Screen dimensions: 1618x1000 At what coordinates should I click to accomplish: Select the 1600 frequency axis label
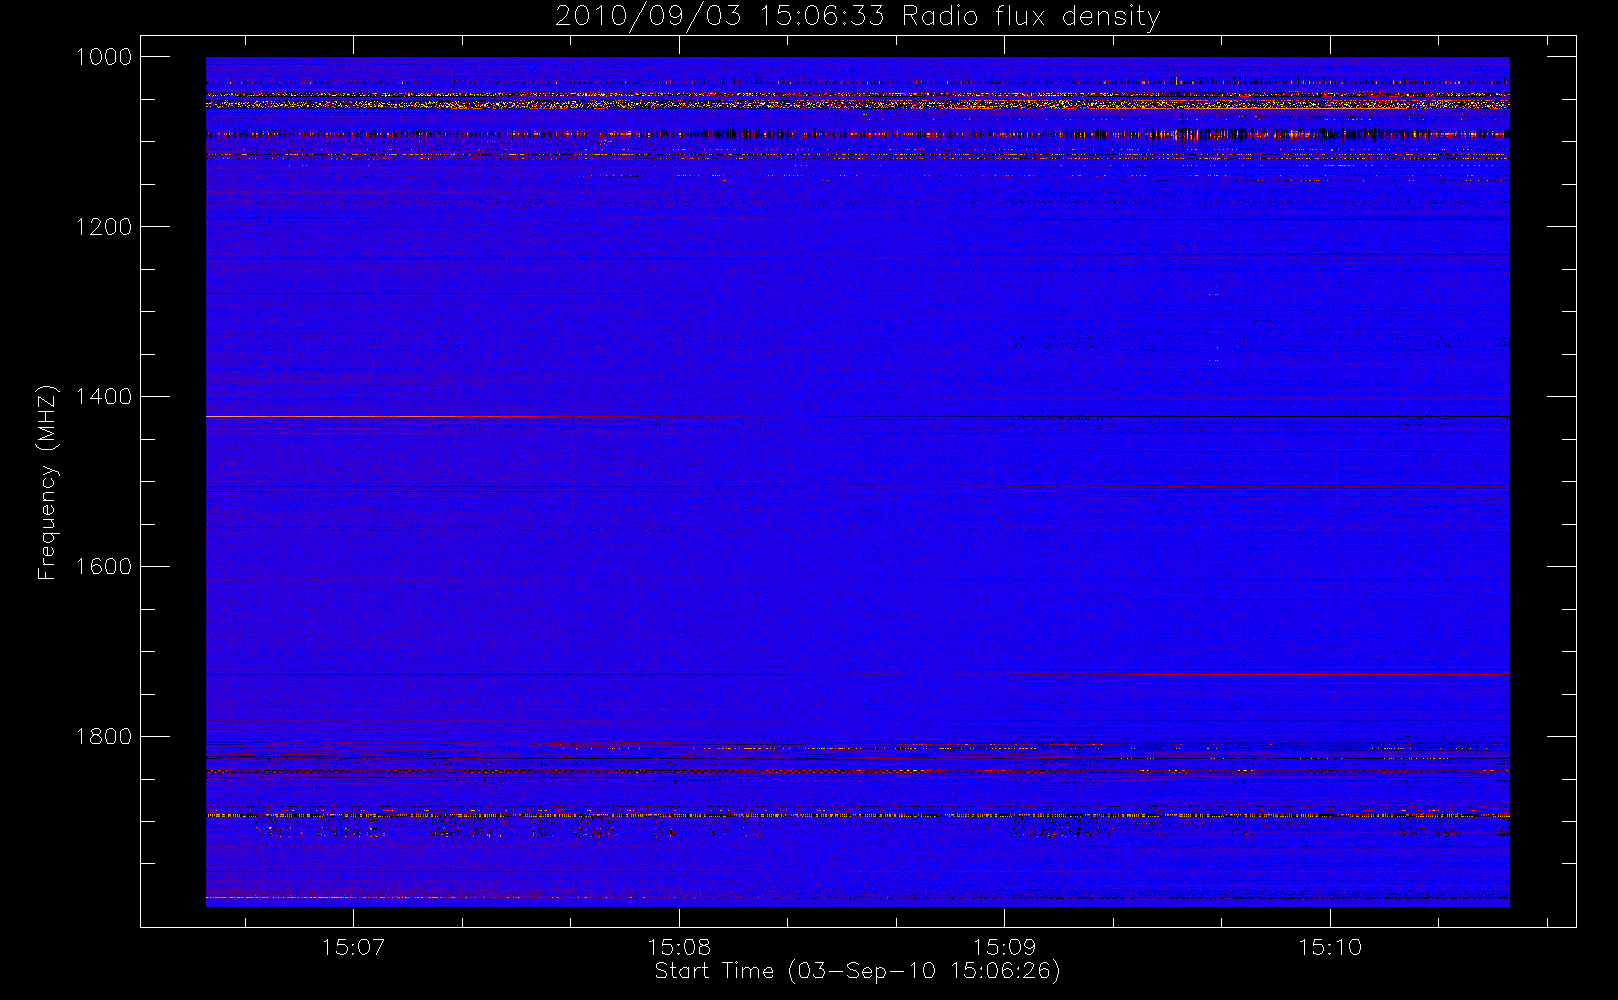[104, 567]
